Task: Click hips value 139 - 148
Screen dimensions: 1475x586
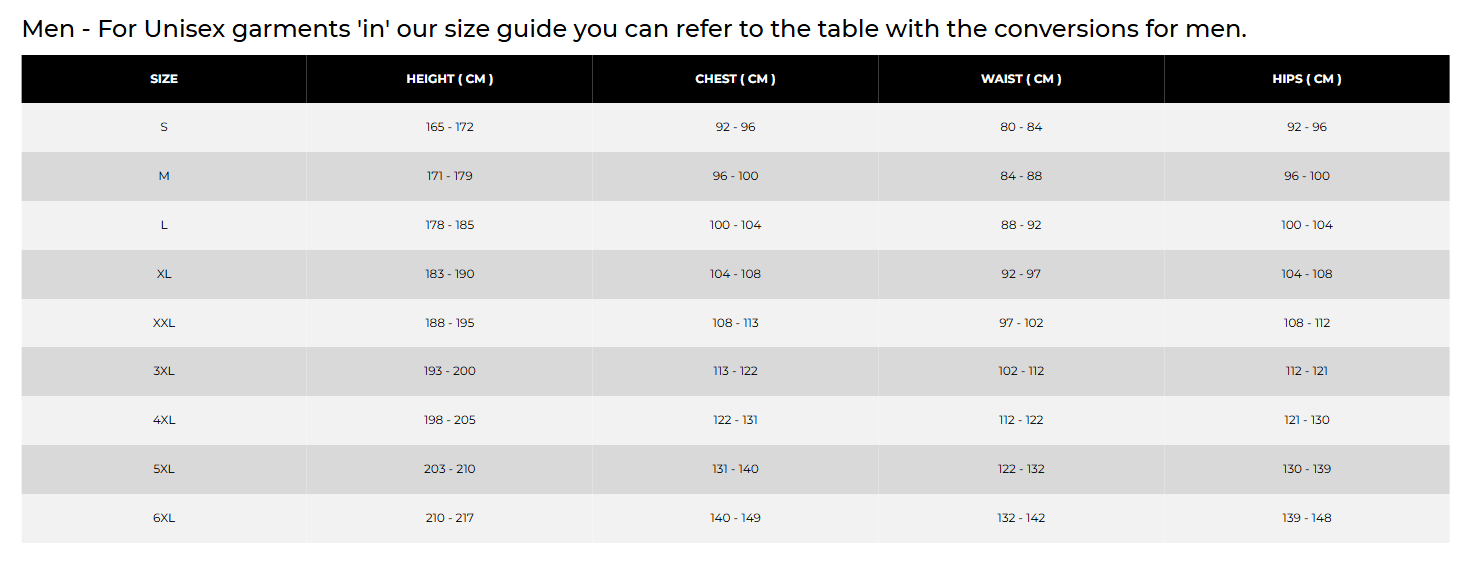Action: coord(1307,518)
